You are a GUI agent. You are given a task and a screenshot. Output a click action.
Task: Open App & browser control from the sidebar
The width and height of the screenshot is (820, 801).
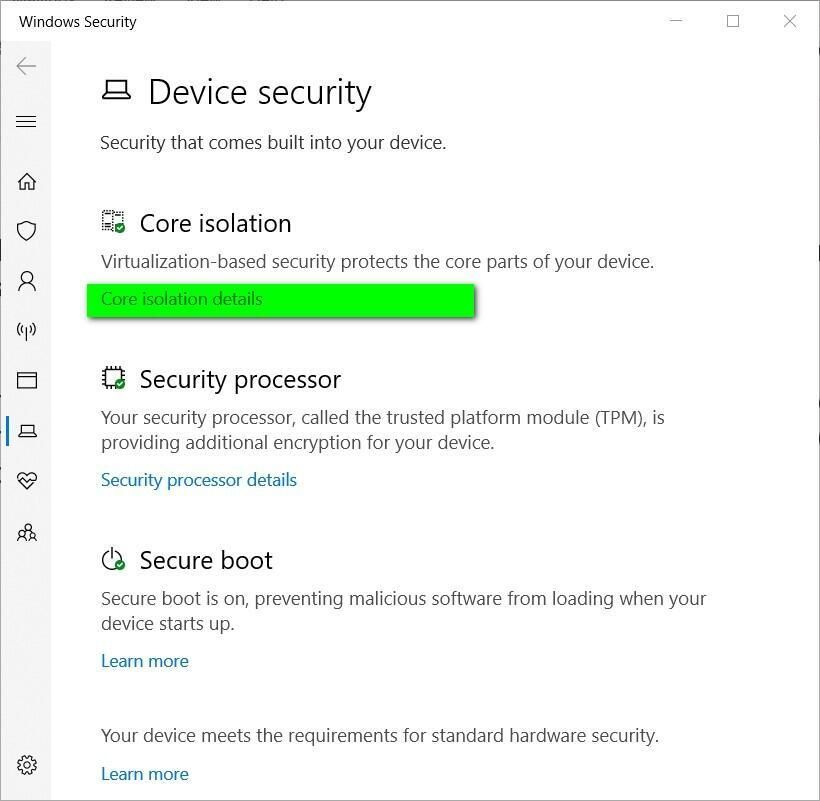26,381
